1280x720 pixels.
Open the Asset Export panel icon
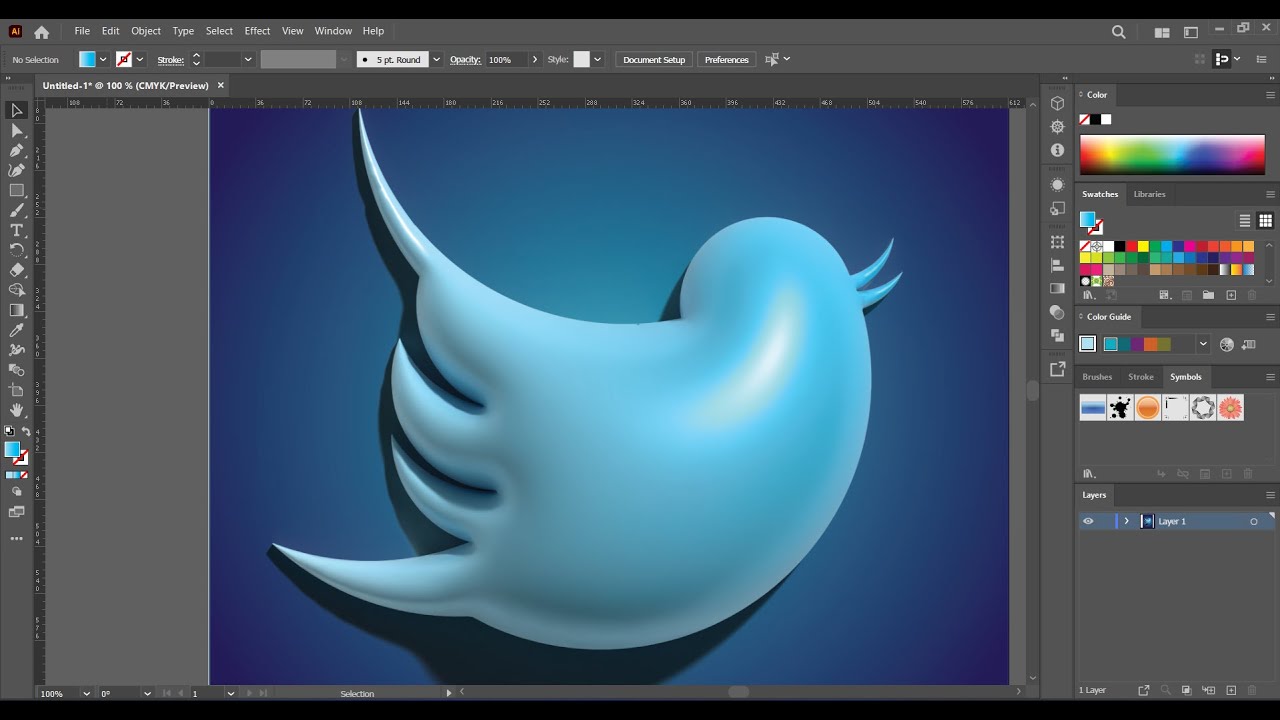[1057, 369]
